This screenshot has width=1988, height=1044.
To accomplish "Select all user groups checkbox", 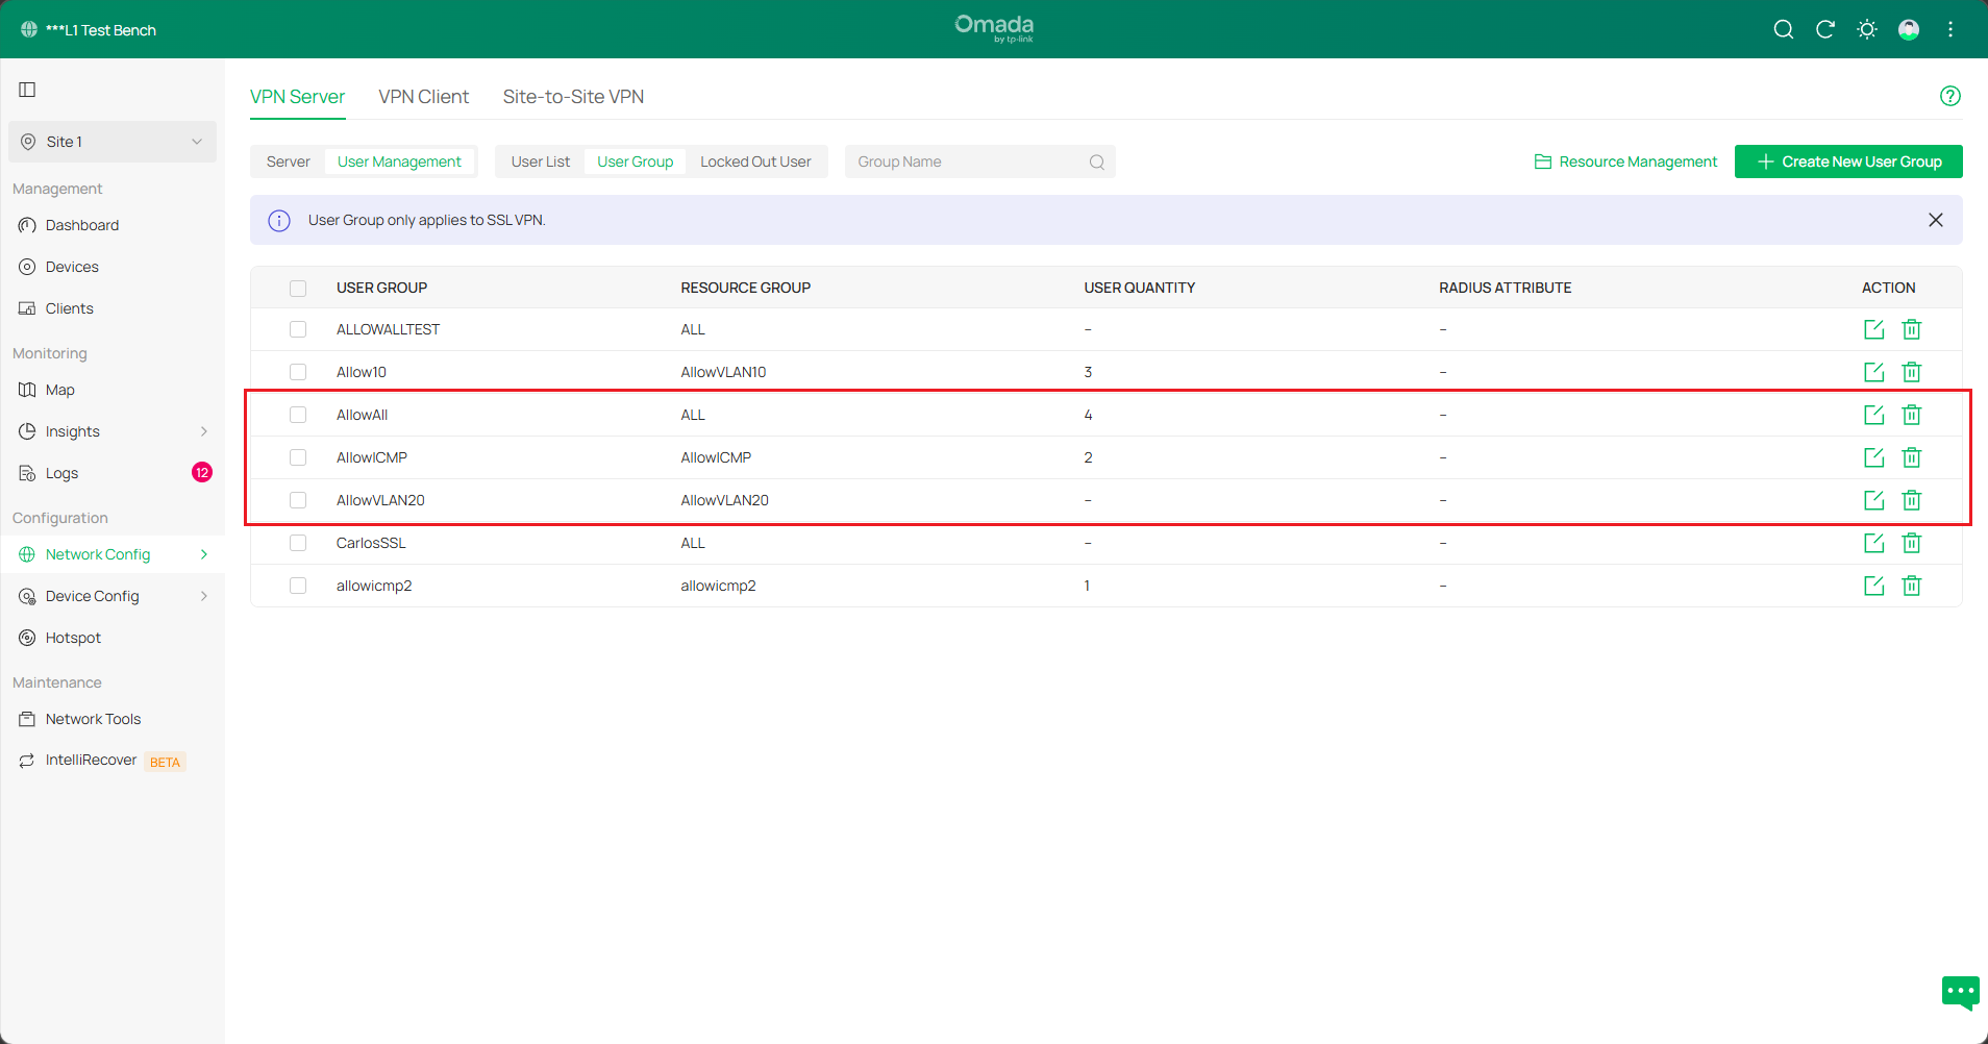I will [298, 288].
